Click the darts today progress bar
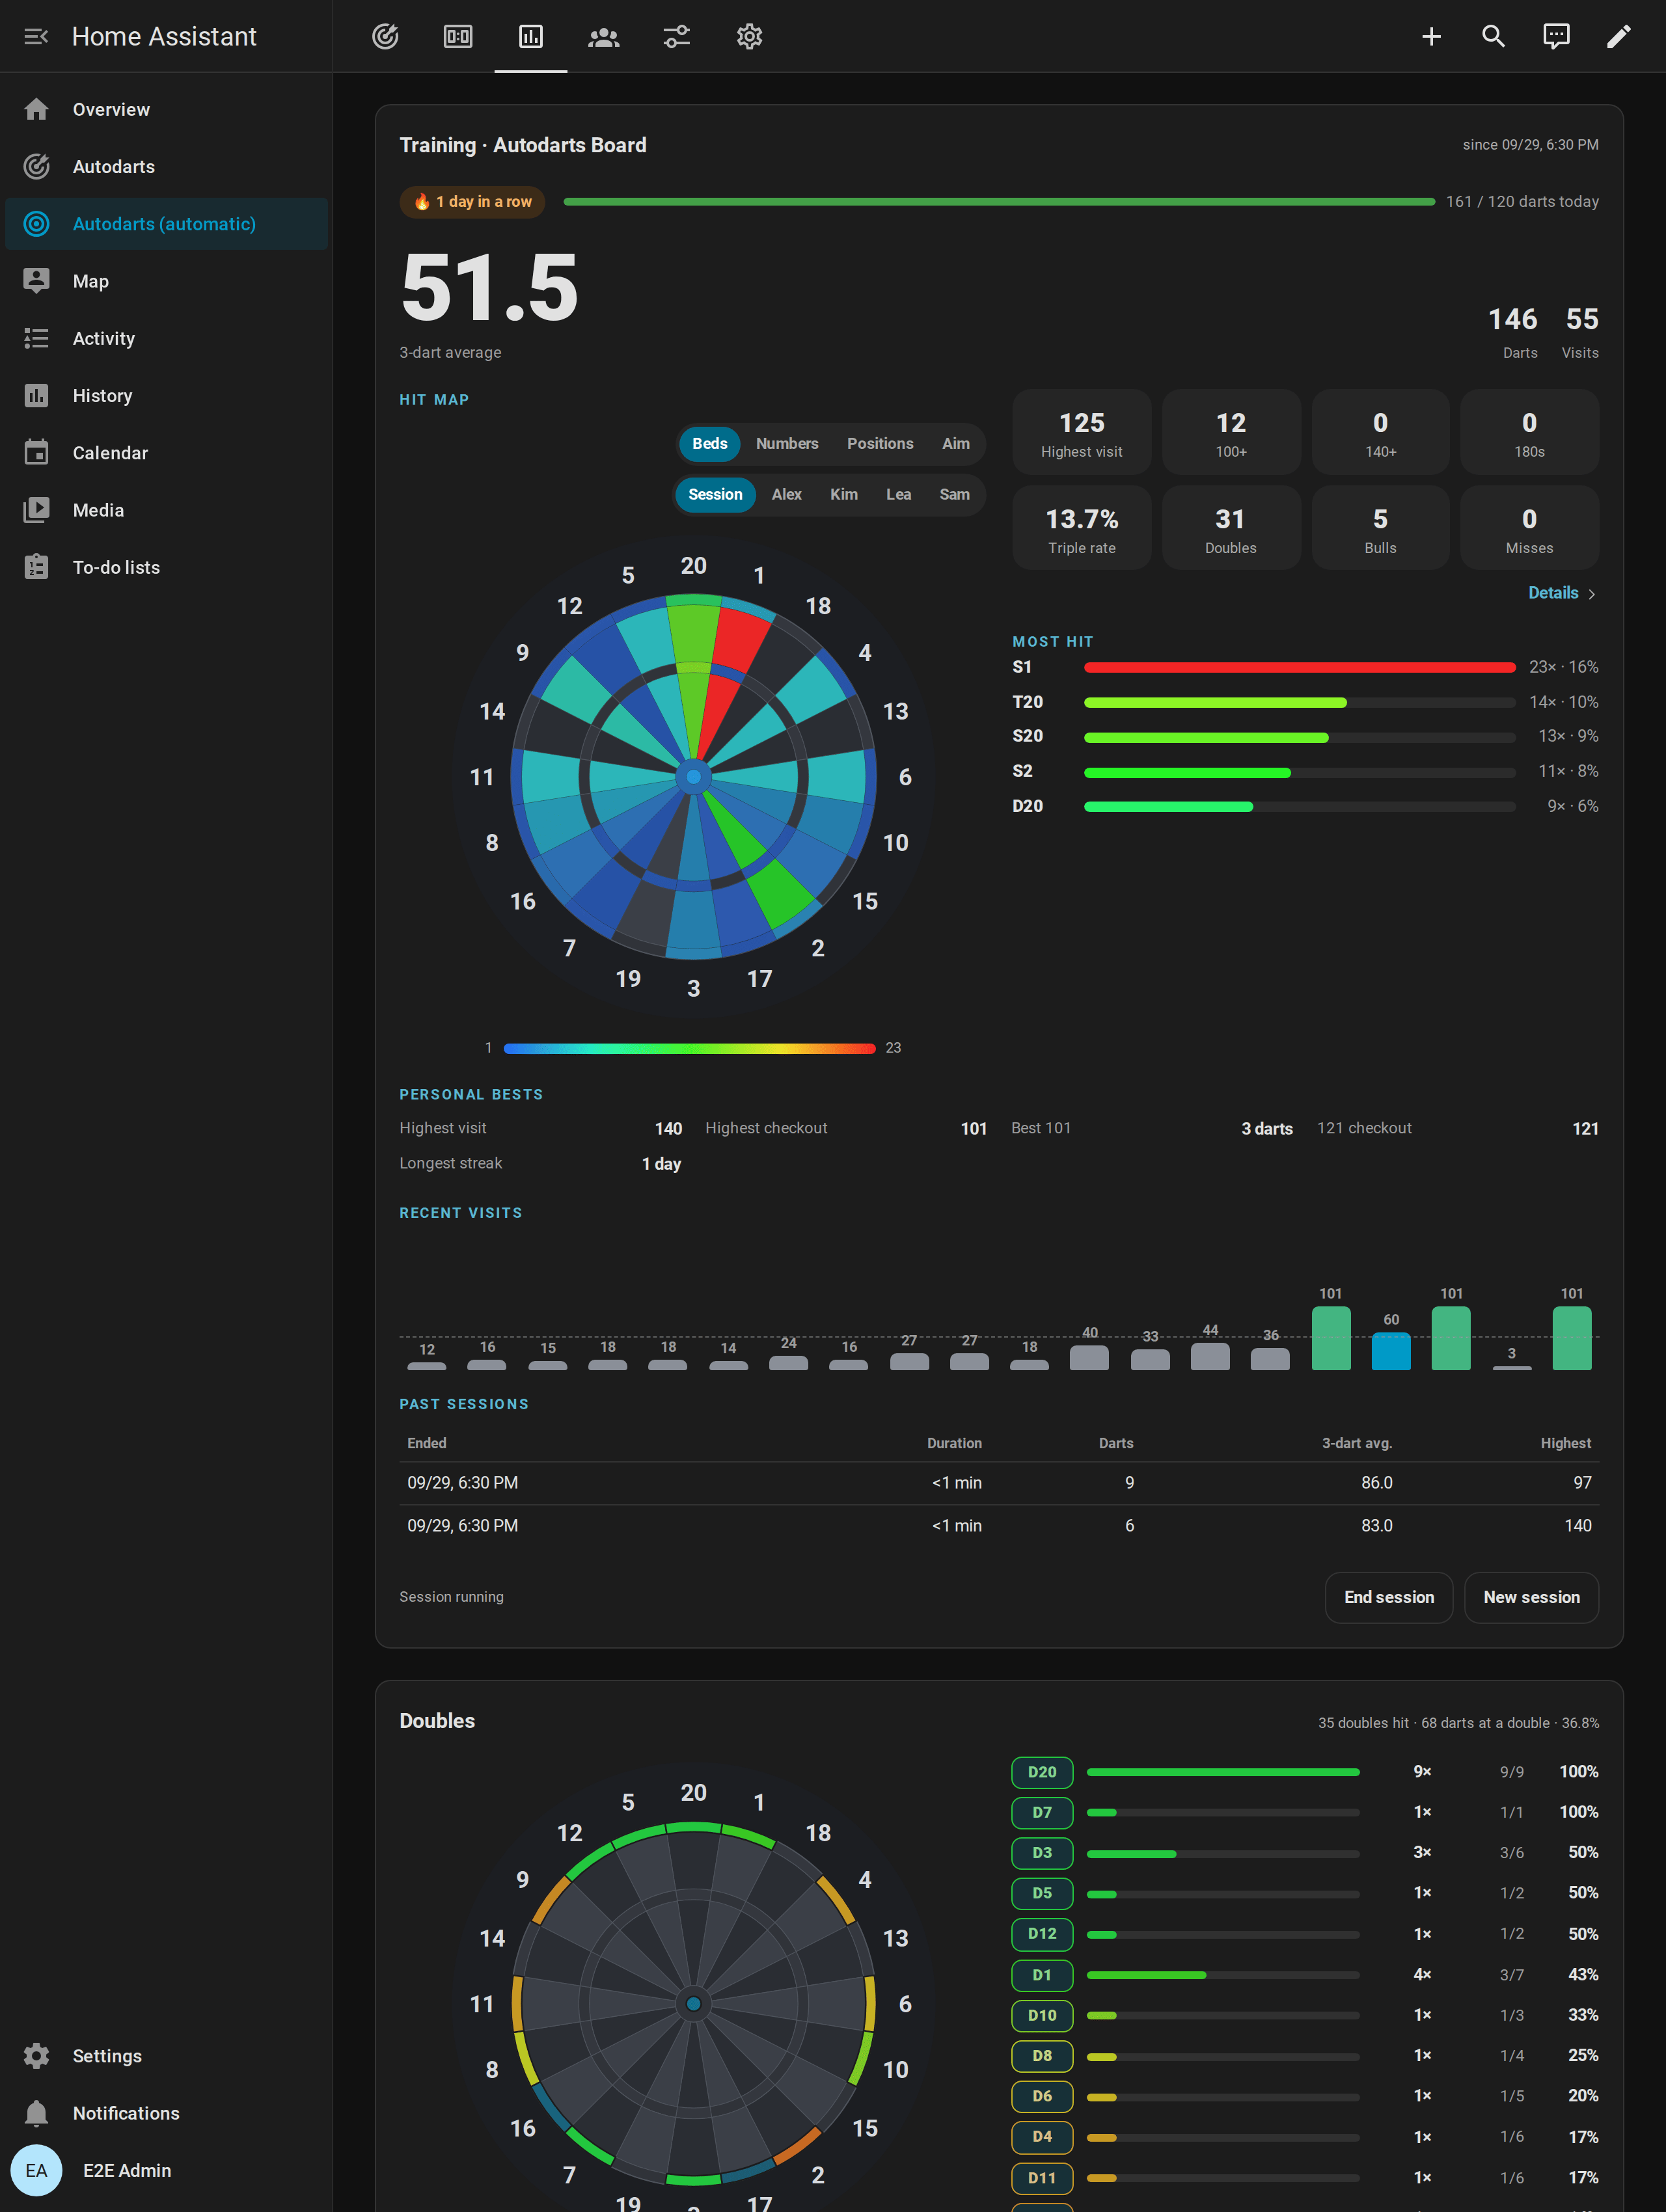Image resolution: width=1666 pixels, height=2212 pixels. (999, 202)
